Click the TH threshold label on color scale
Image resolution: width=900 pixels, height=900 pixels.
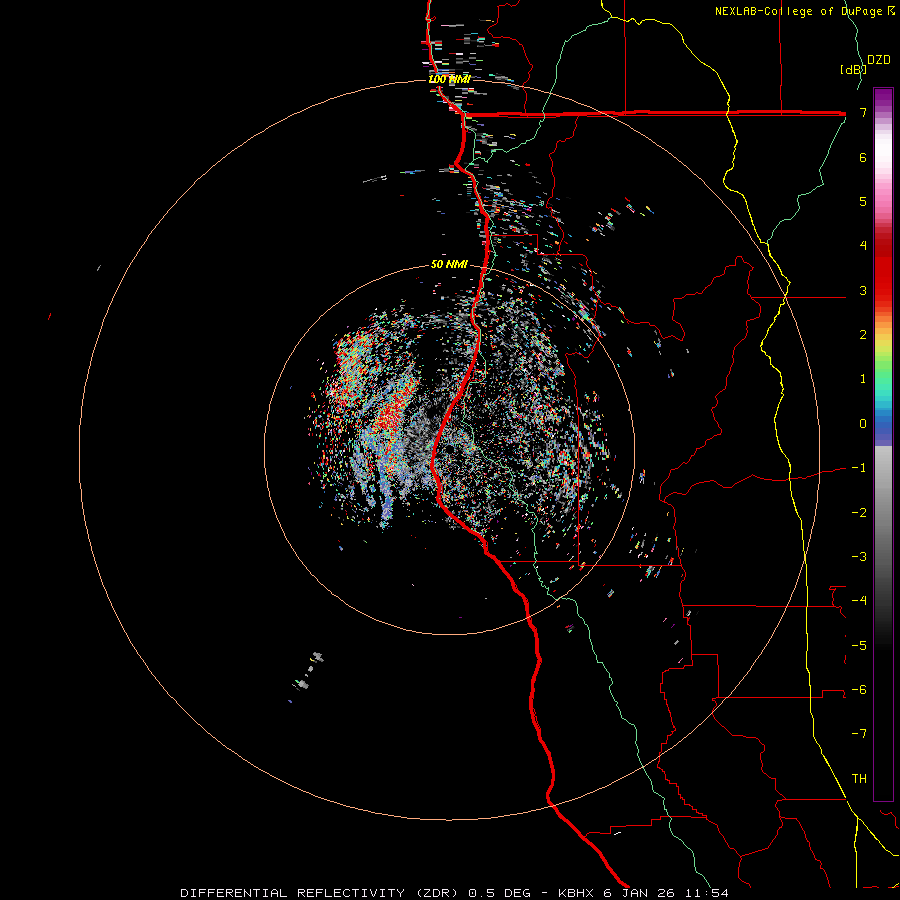point(859,778)
